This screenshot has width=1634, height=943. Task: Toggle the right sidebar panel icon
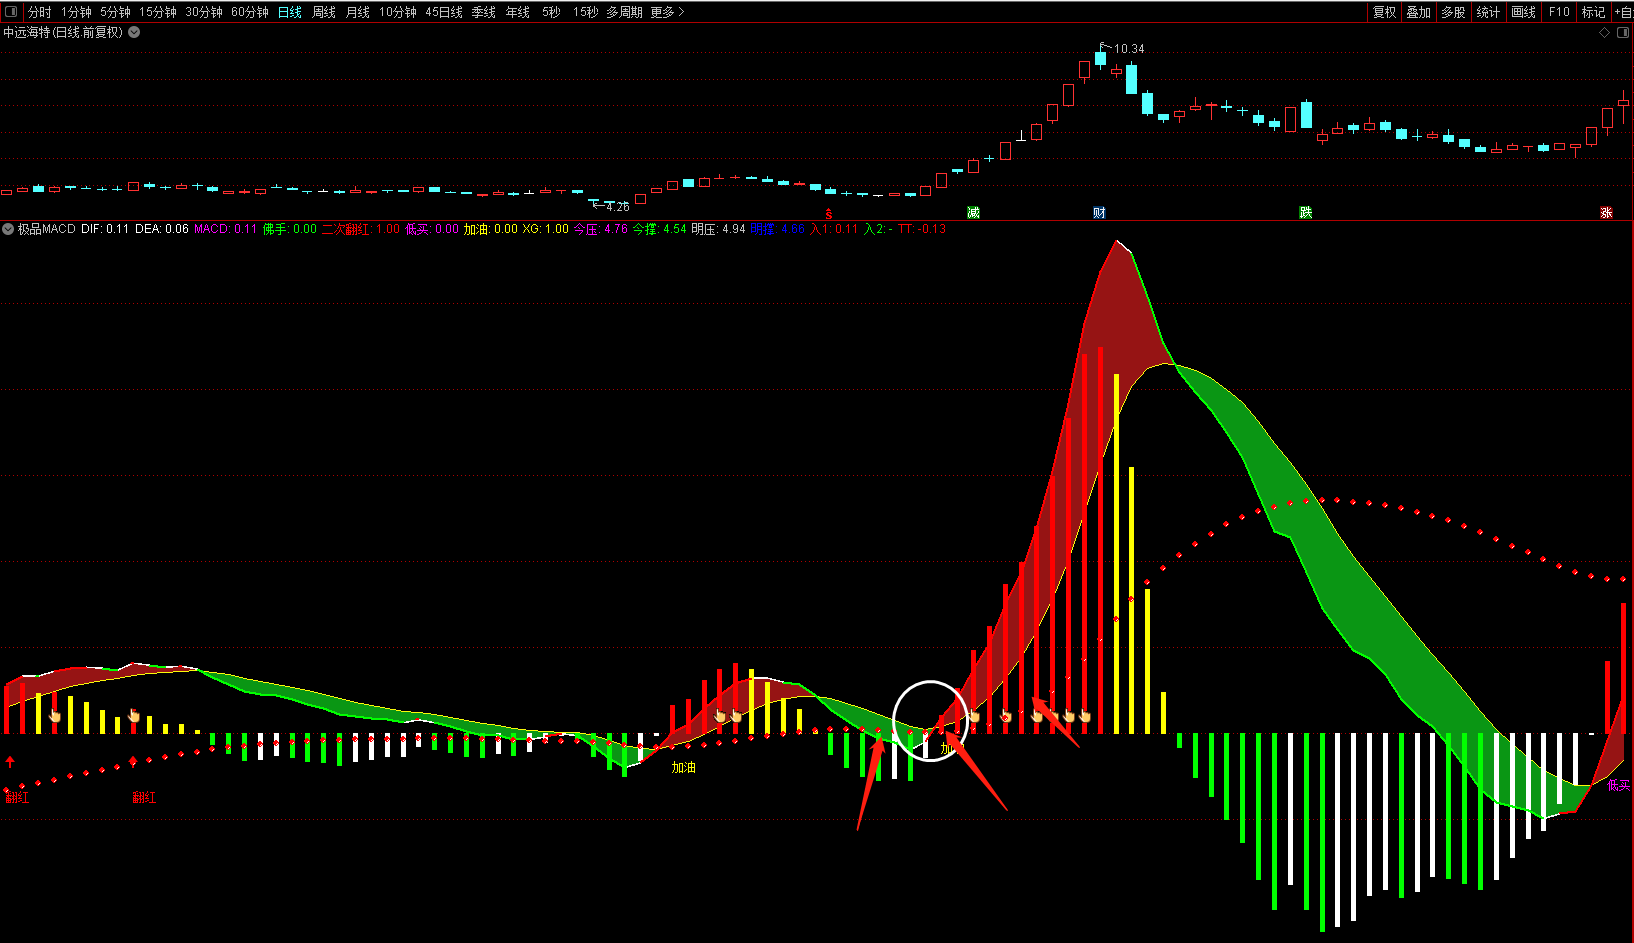tap(1623, 33)
